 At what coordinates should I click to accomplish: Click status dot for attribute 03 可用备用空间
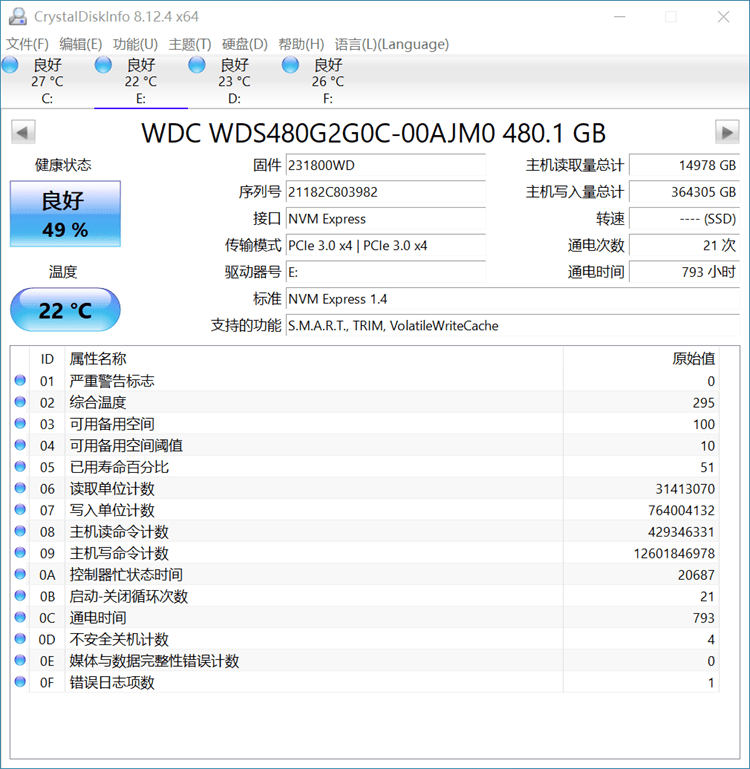[20, 423]
